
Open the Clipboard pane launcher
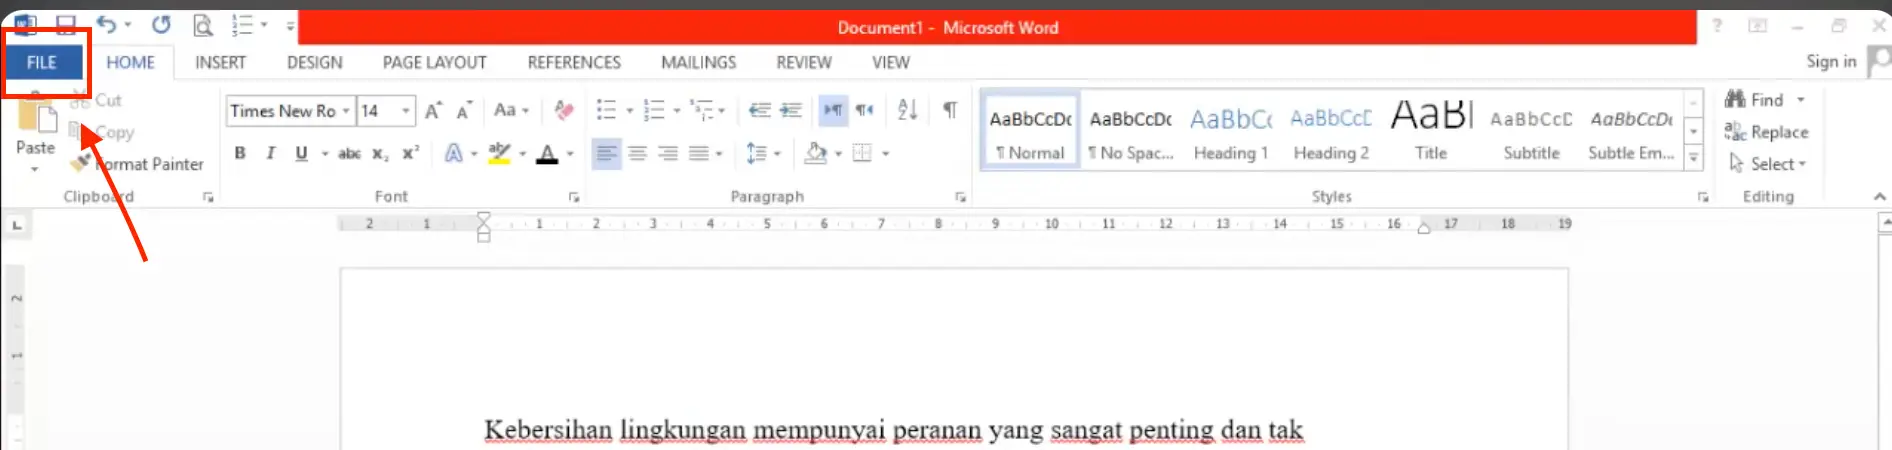(x=208, y=197)
